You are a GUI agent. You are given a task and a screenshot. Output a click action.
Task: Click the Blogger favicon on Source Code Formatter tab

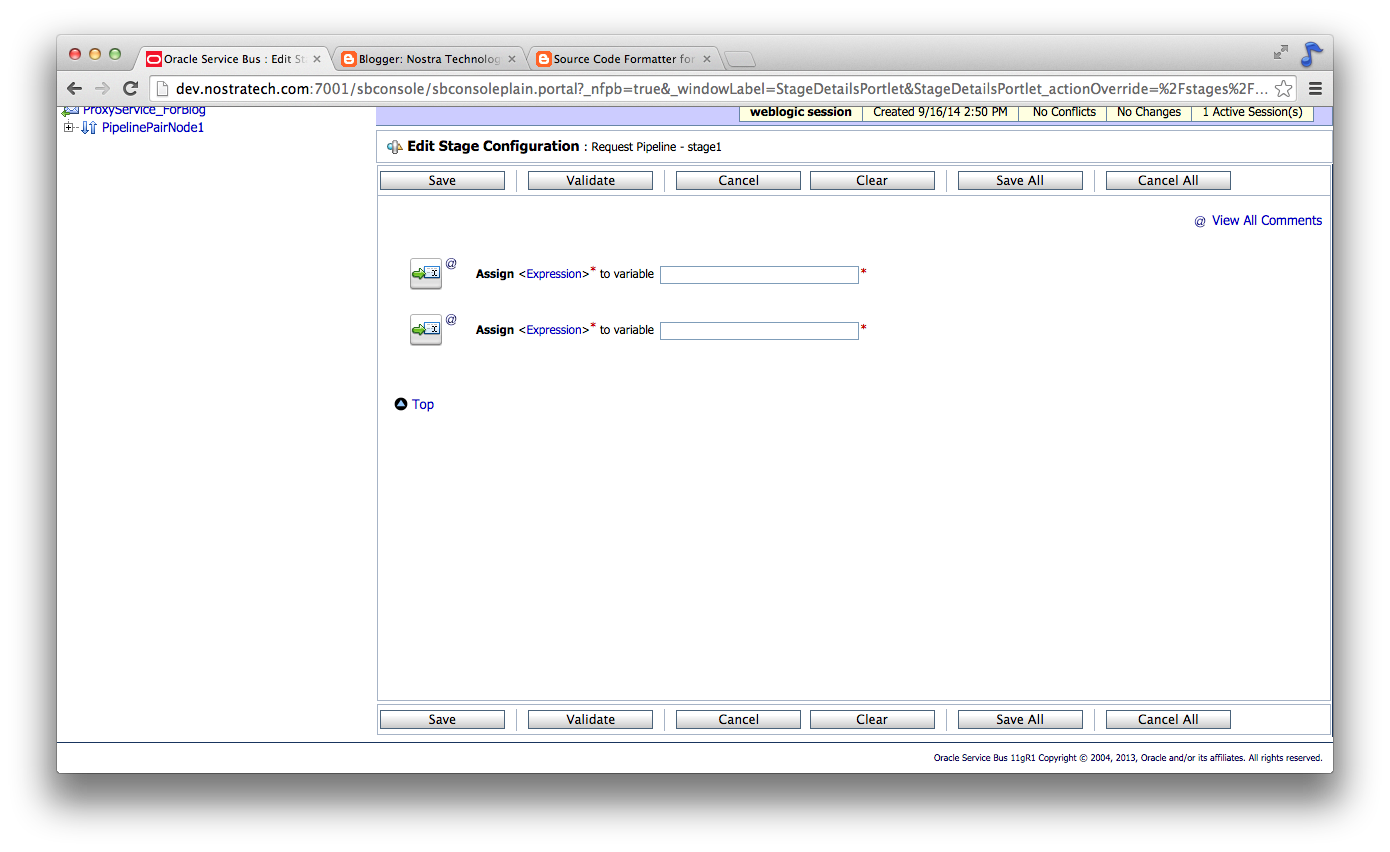pos(544,59)
